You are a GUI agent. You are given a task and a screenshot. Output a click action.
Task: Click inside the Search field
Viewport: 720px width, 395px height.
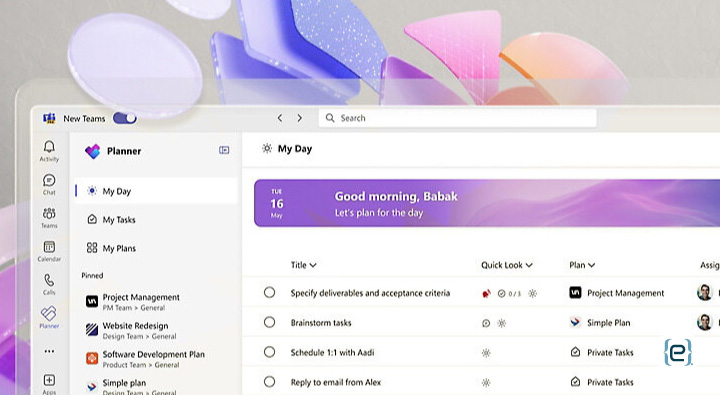click(x=458, y=118)
